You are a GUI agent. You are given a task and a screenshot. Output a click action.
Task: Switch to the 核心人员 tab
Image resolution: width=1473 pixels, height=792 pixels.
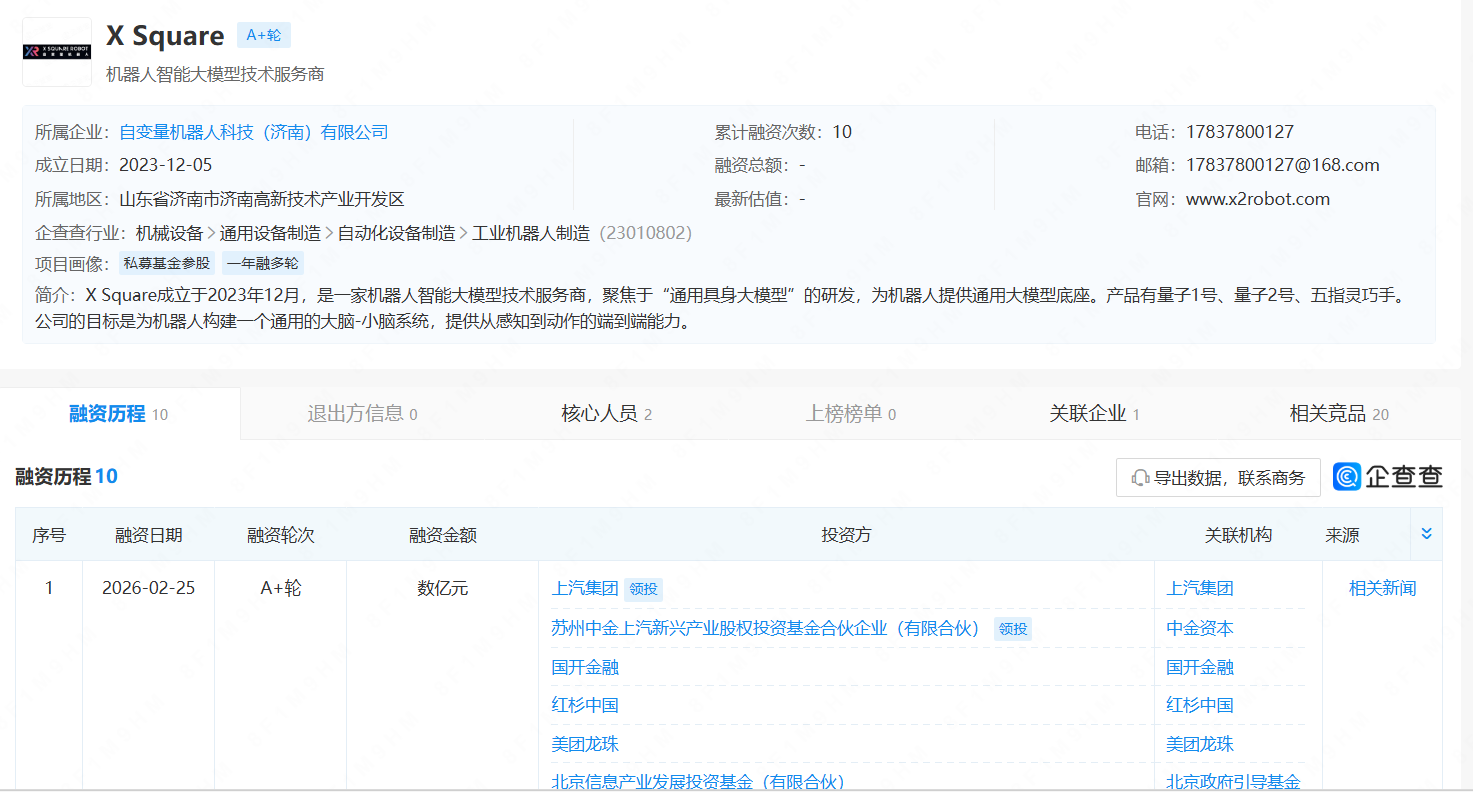[606, 414]
